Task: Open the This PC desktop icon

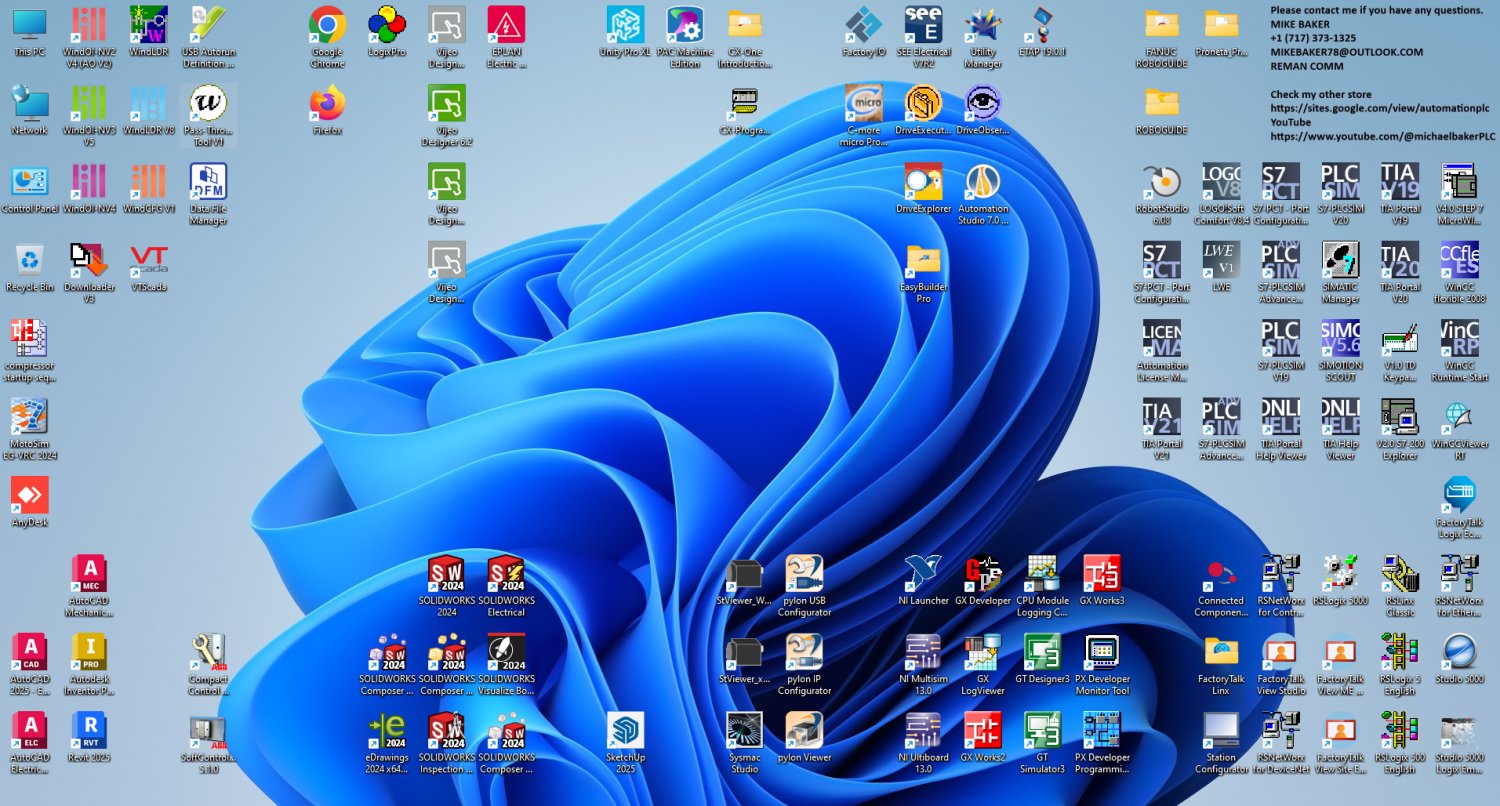Action: 30,31
